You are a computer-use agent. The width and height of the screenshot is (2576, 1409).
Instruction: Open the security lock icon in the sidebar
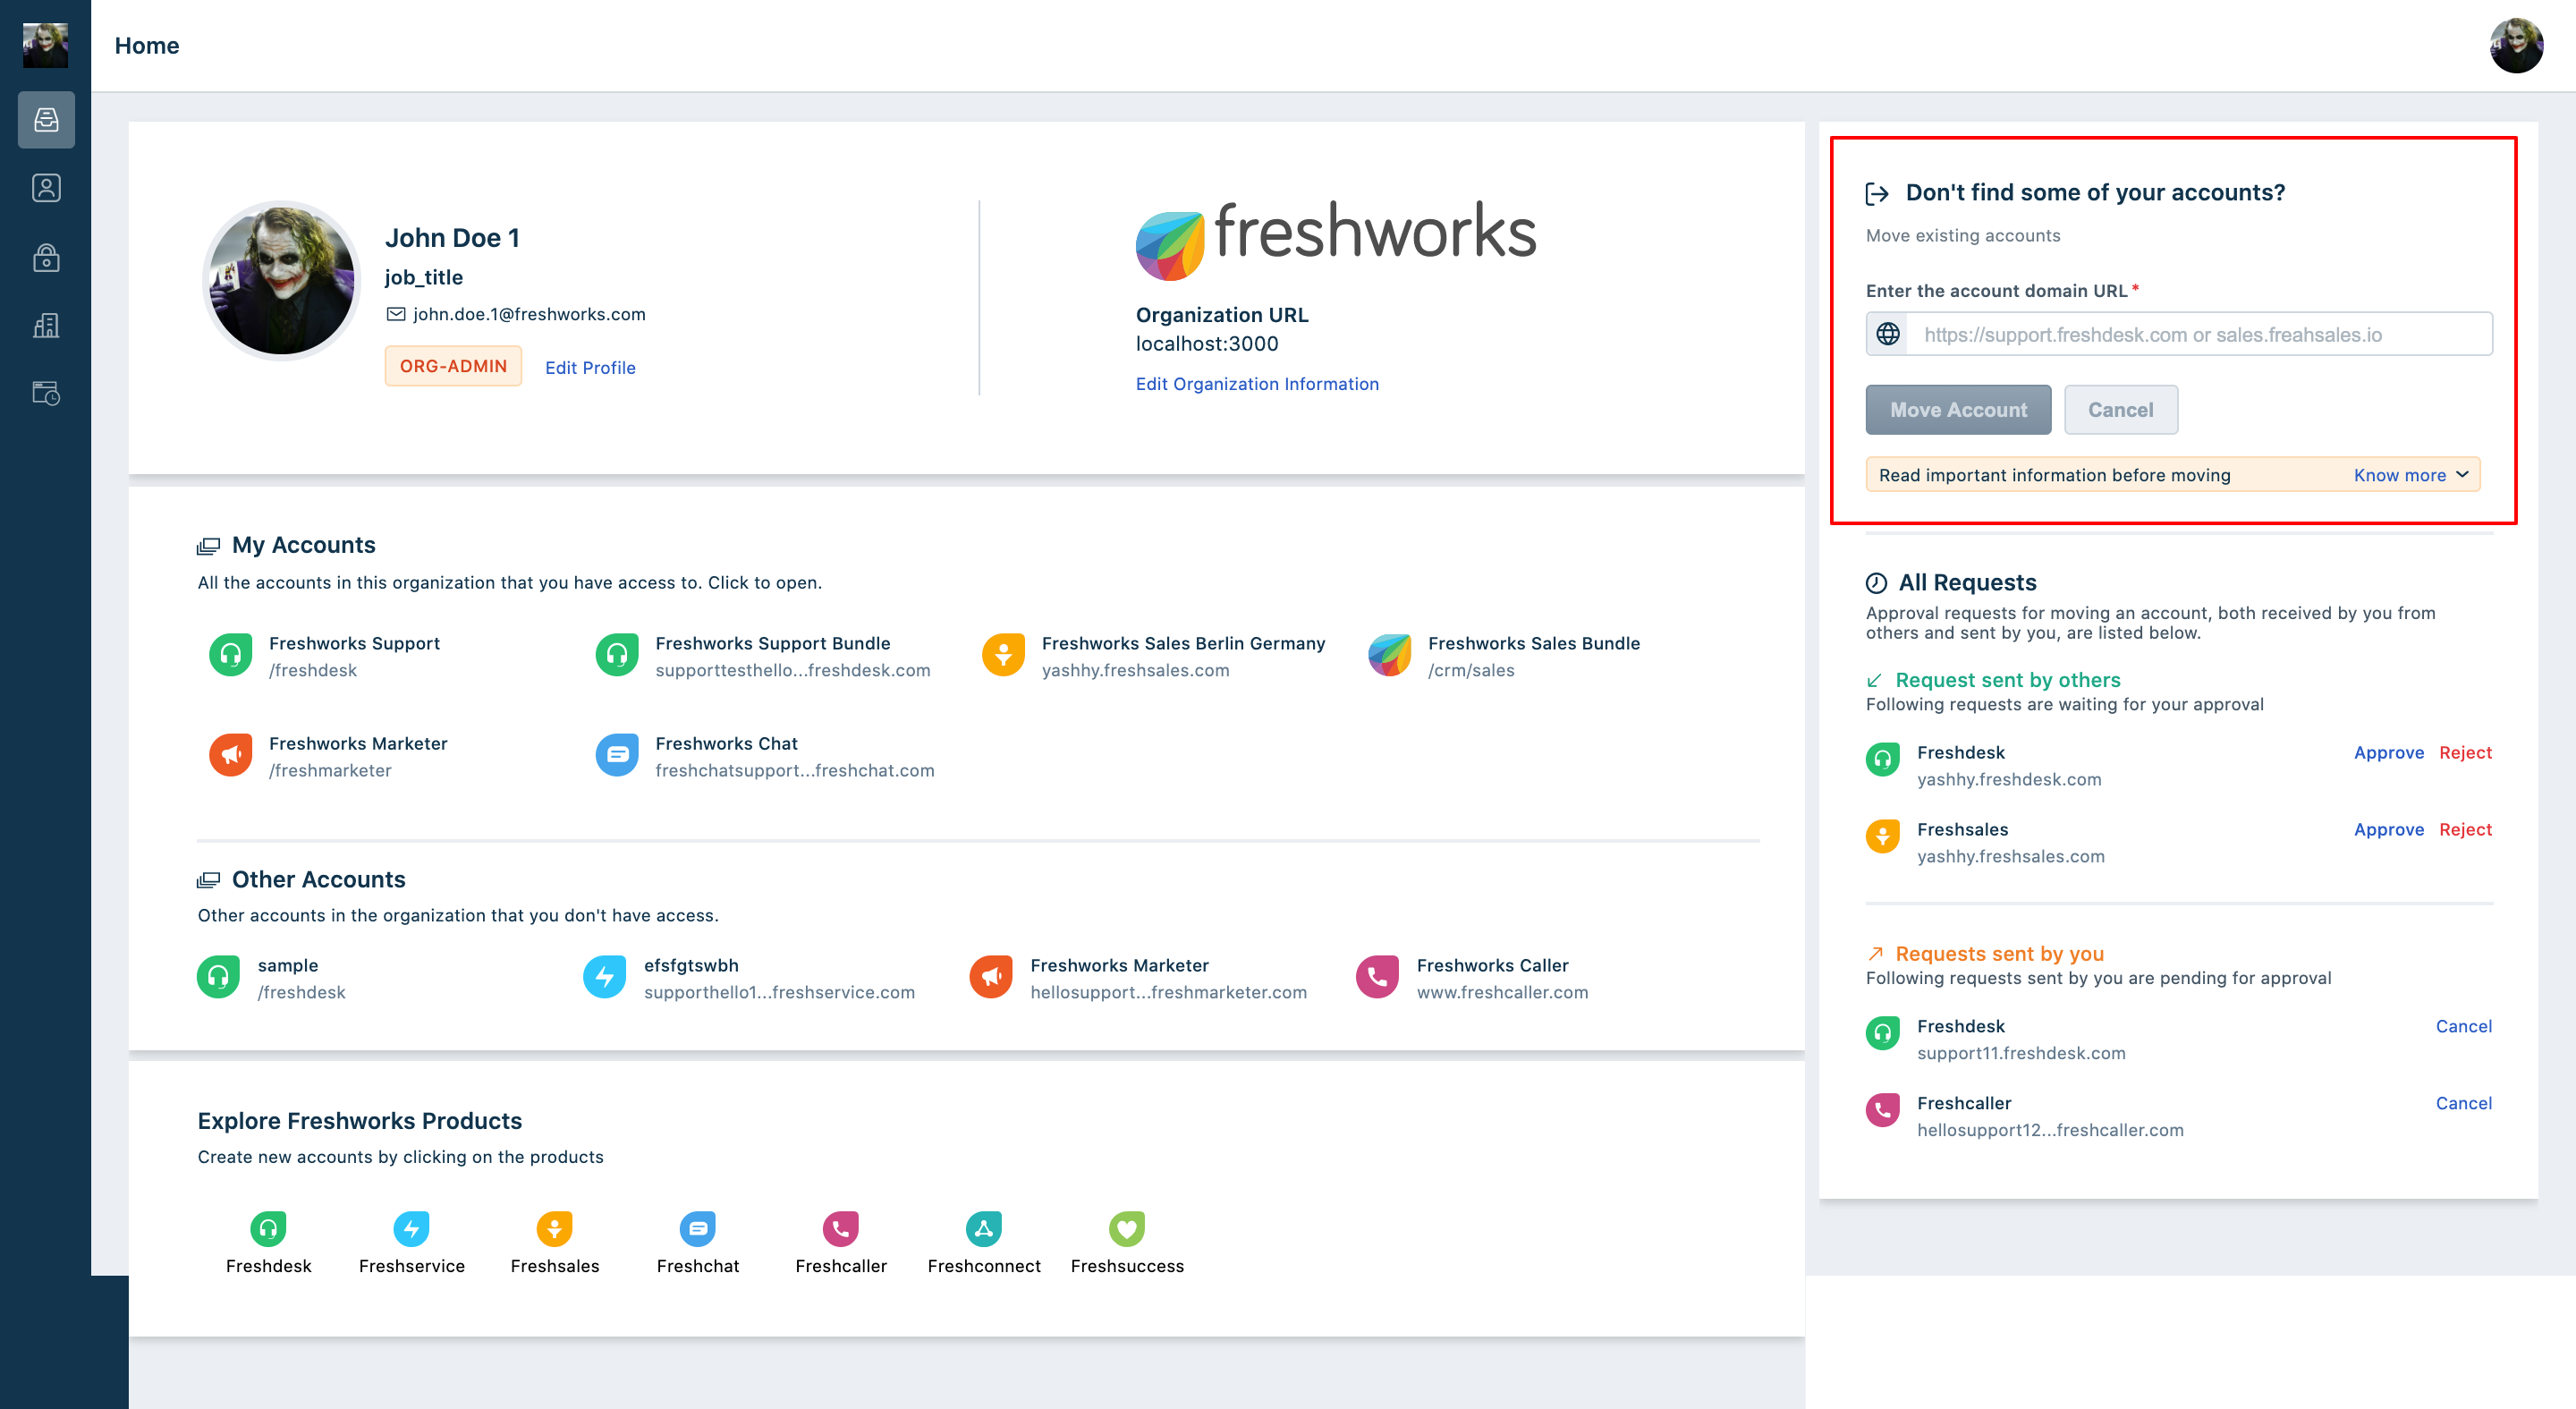pos(46,257)
